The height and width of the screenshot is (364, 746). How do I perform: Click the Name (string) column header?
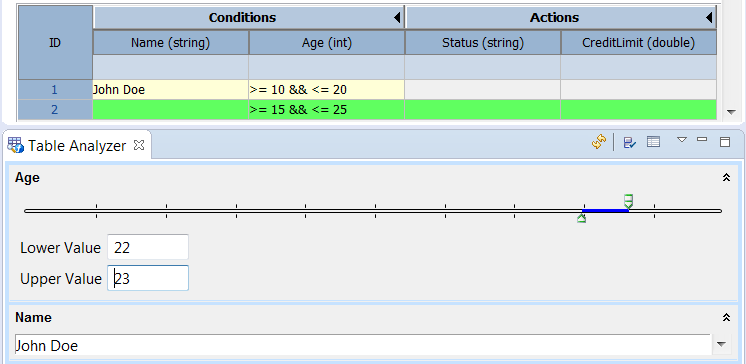[171, 43]
